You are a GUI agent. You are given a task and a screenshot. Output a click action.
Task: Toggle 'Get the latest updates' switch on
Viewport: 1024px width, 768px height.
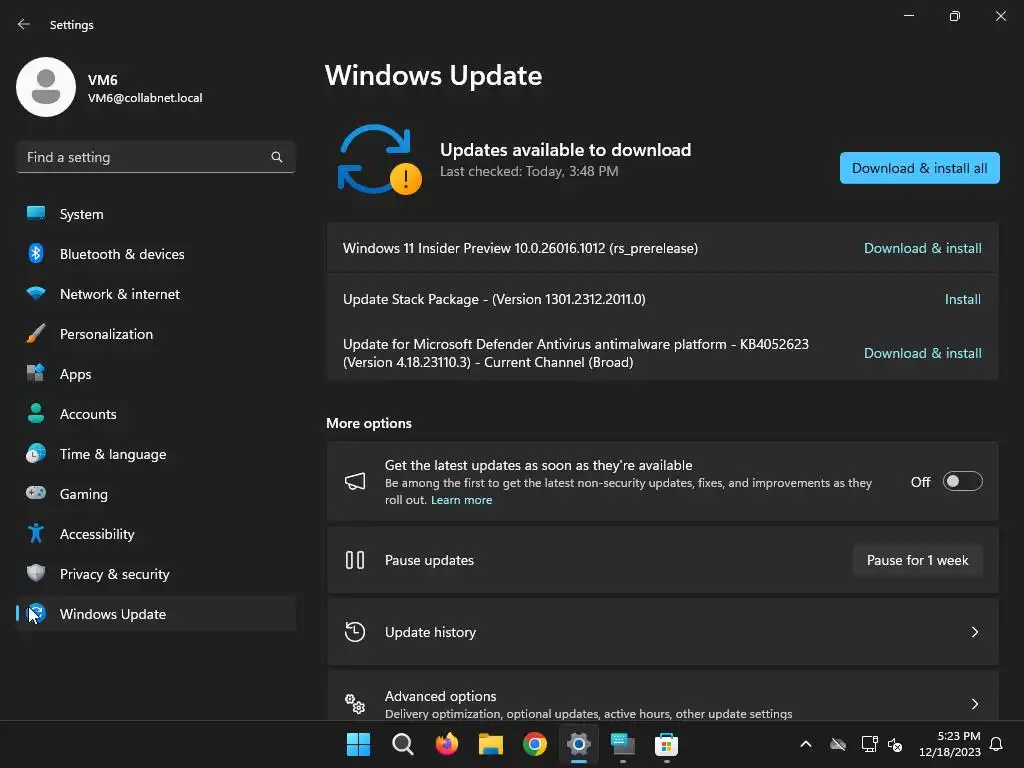click(x=963, y=481)
